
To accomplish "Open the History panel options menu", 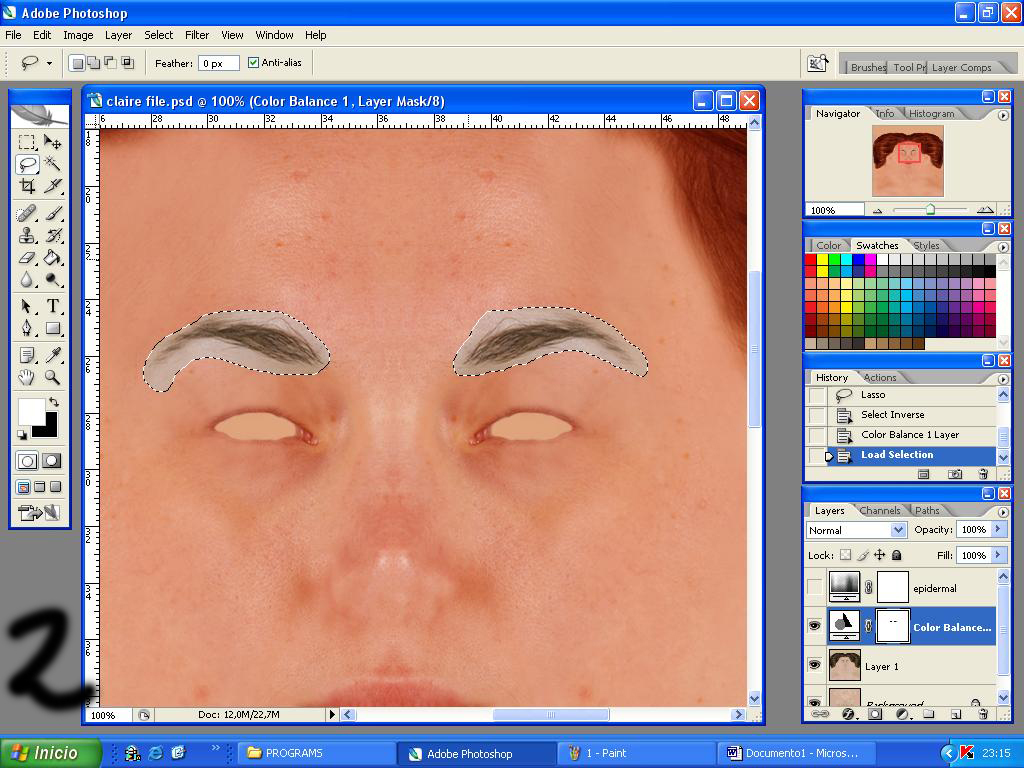I will [1003, 379].
